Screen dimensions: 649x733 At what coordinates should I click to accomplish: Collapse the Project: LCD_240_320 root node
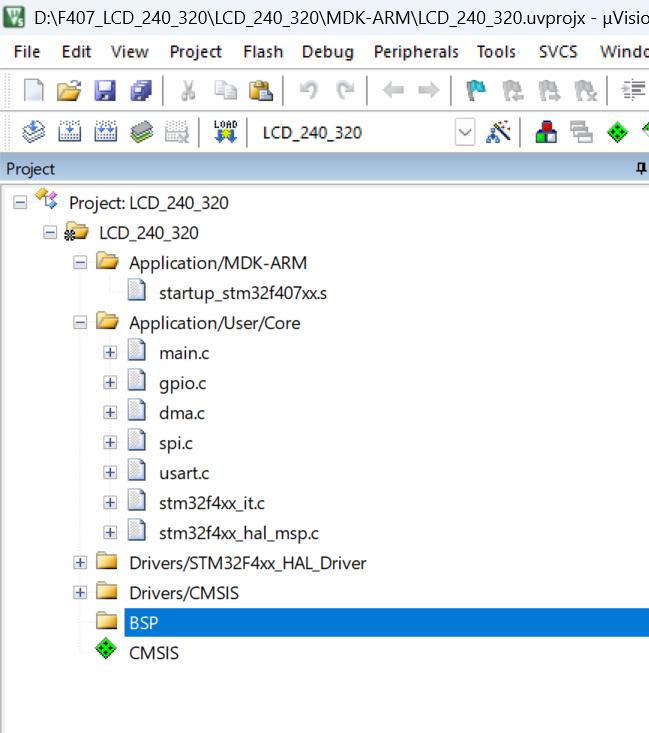[x=20, y=203]
